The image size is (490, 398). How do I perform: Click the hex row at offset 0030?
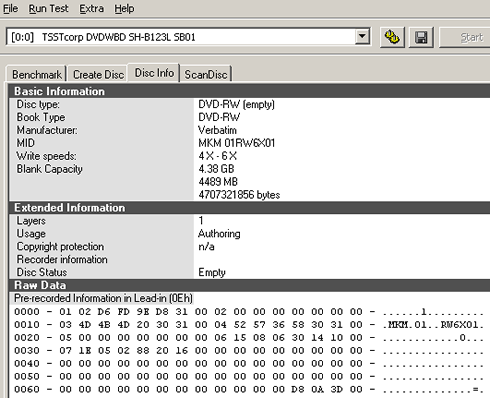pyautogui.click(x=249, y=351)
